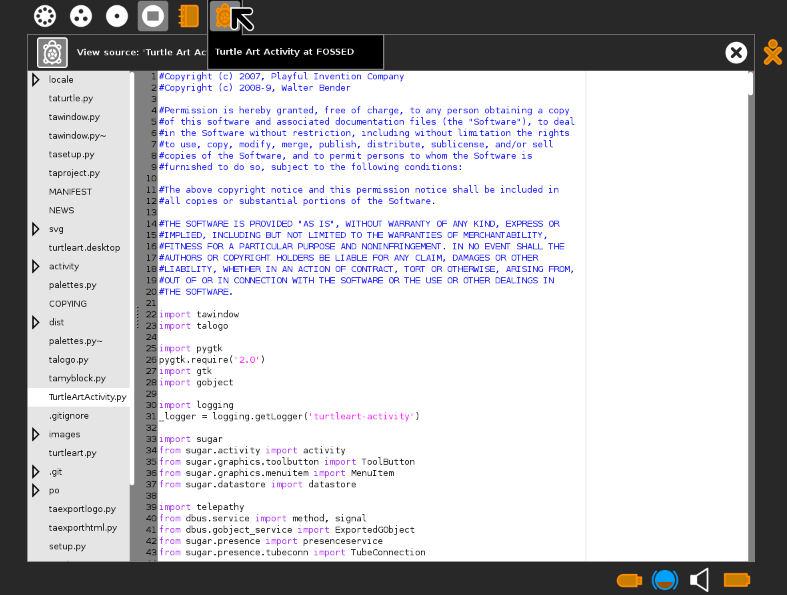Switch to Neighborhood view in the frame

[44, 16]
